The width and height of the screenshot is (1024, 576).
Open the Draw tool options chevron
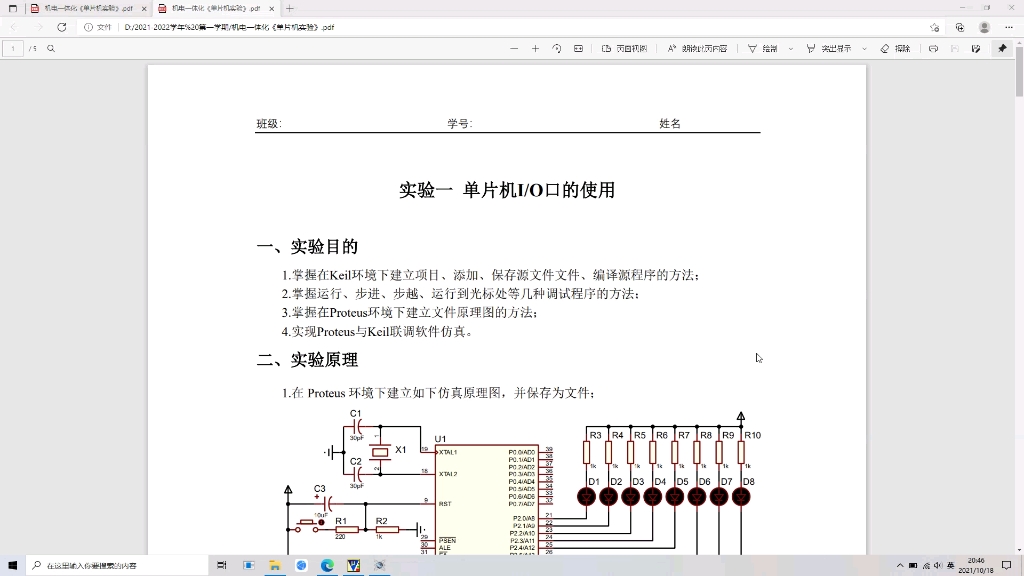click(790, 47)
